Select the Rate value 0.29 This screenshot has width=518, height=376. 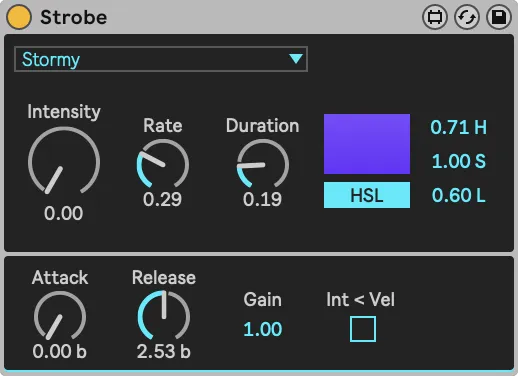point(162,199)
